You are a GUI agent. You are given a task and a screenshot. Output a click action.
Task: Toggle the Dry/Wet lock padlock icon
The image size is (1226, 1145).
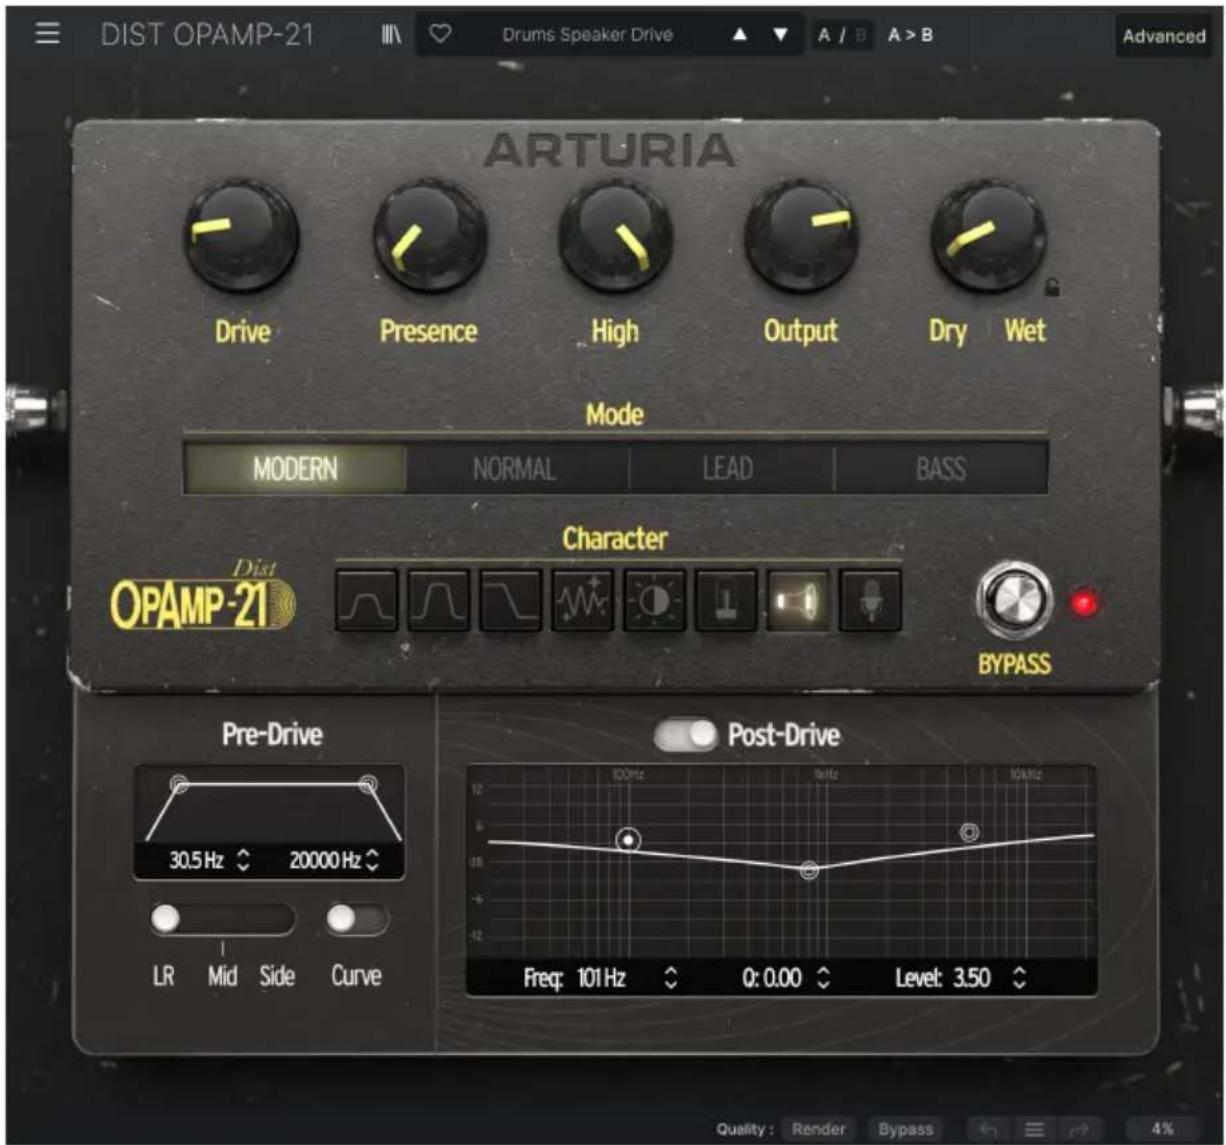coord(1052,289)
